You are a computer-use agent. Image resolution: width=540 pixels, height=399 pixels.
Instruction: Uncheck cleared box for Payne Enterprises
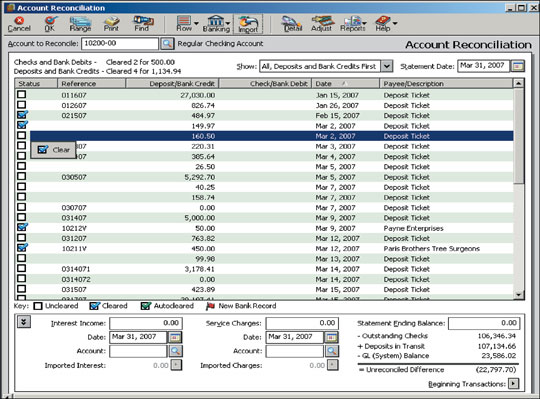coord(22,227)
